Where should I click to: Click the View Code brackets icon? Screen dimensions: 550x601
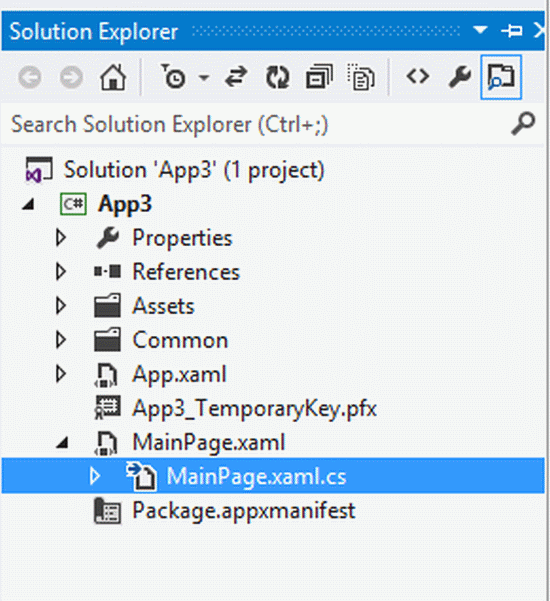coord(418,77)
